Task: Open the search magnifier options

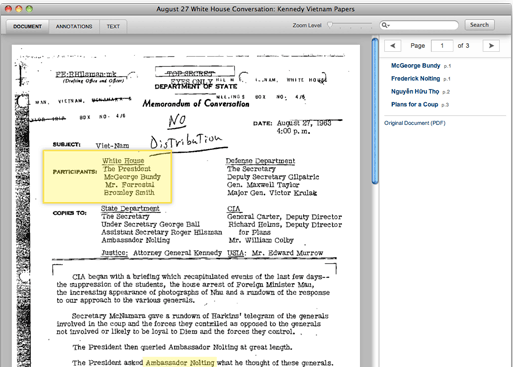Action: [x=385, y=25]
